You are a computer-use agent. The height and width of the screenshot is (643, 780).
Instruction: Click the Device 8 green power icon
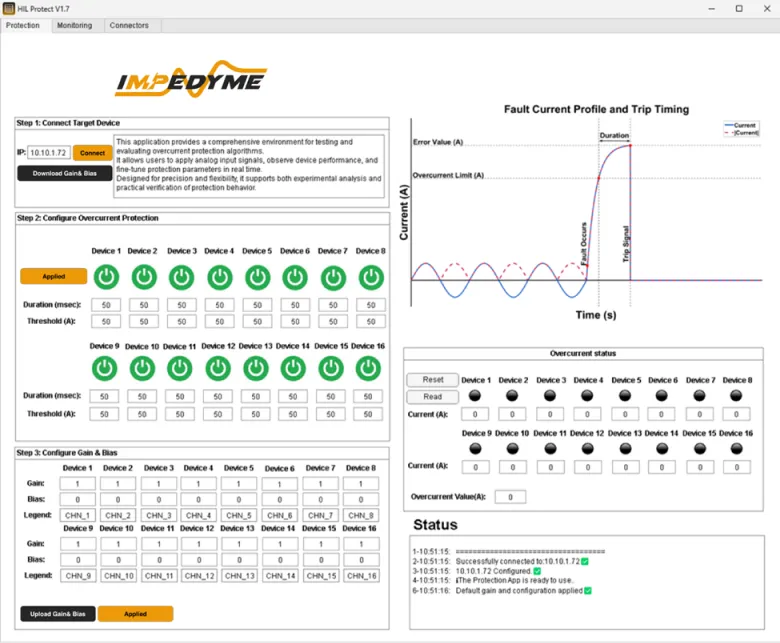point(370,276)
